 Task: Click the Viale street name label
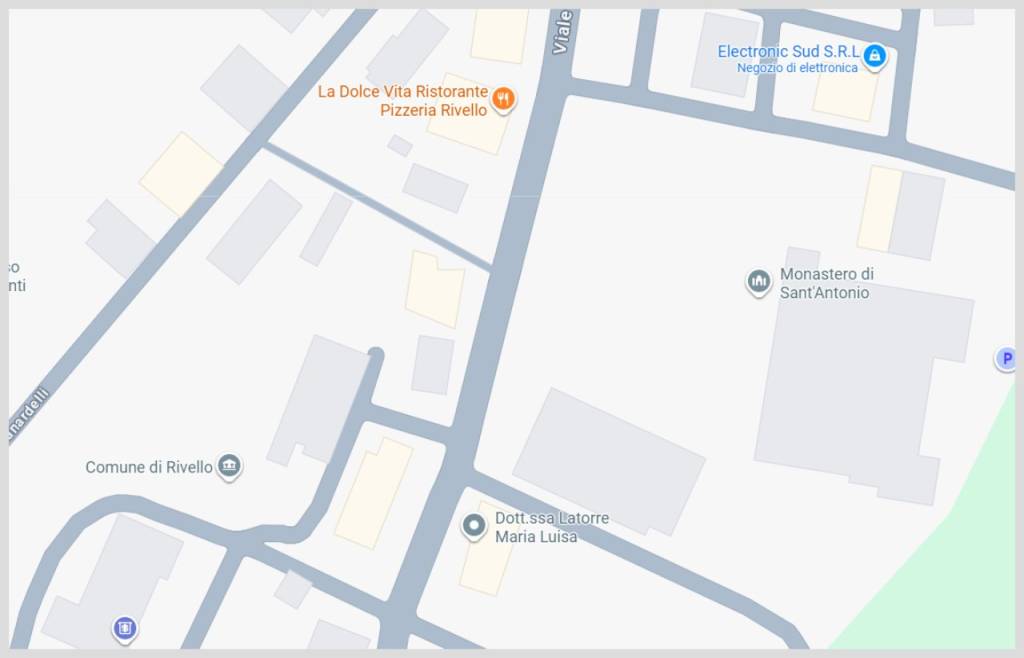click(x=562, y=31)
